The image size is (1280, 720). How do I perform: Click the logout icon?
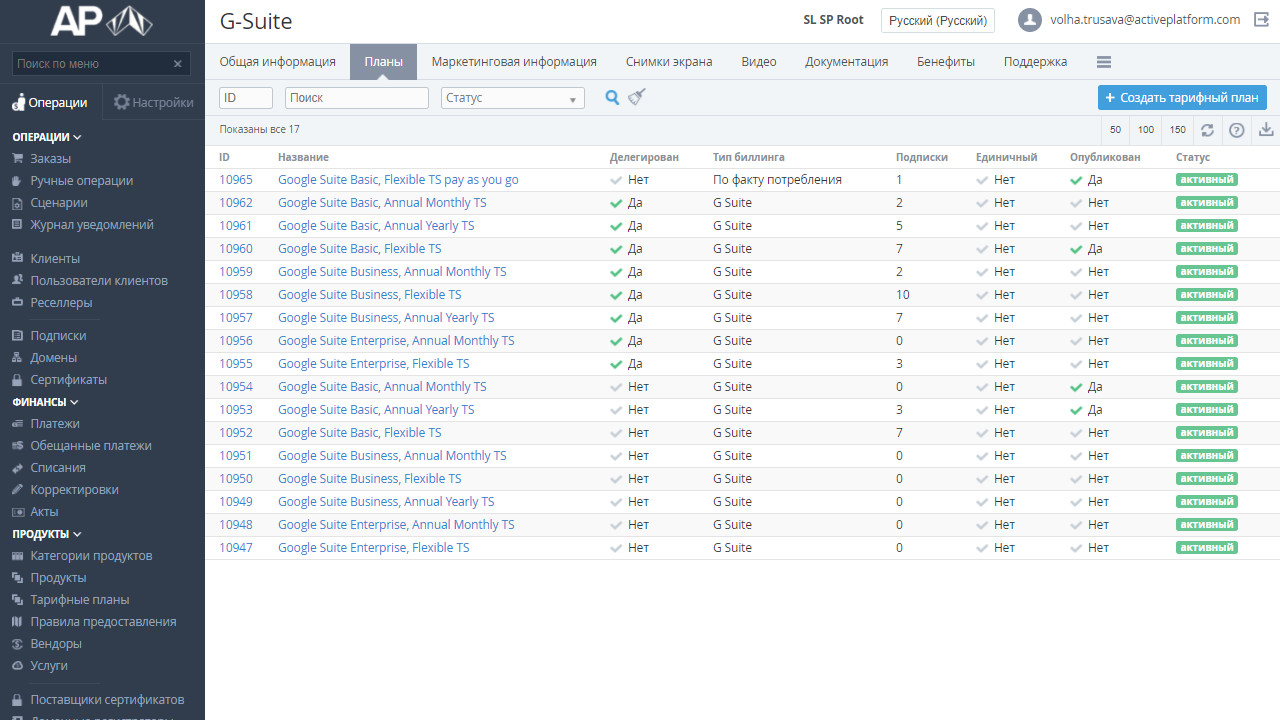(1261, 19)
